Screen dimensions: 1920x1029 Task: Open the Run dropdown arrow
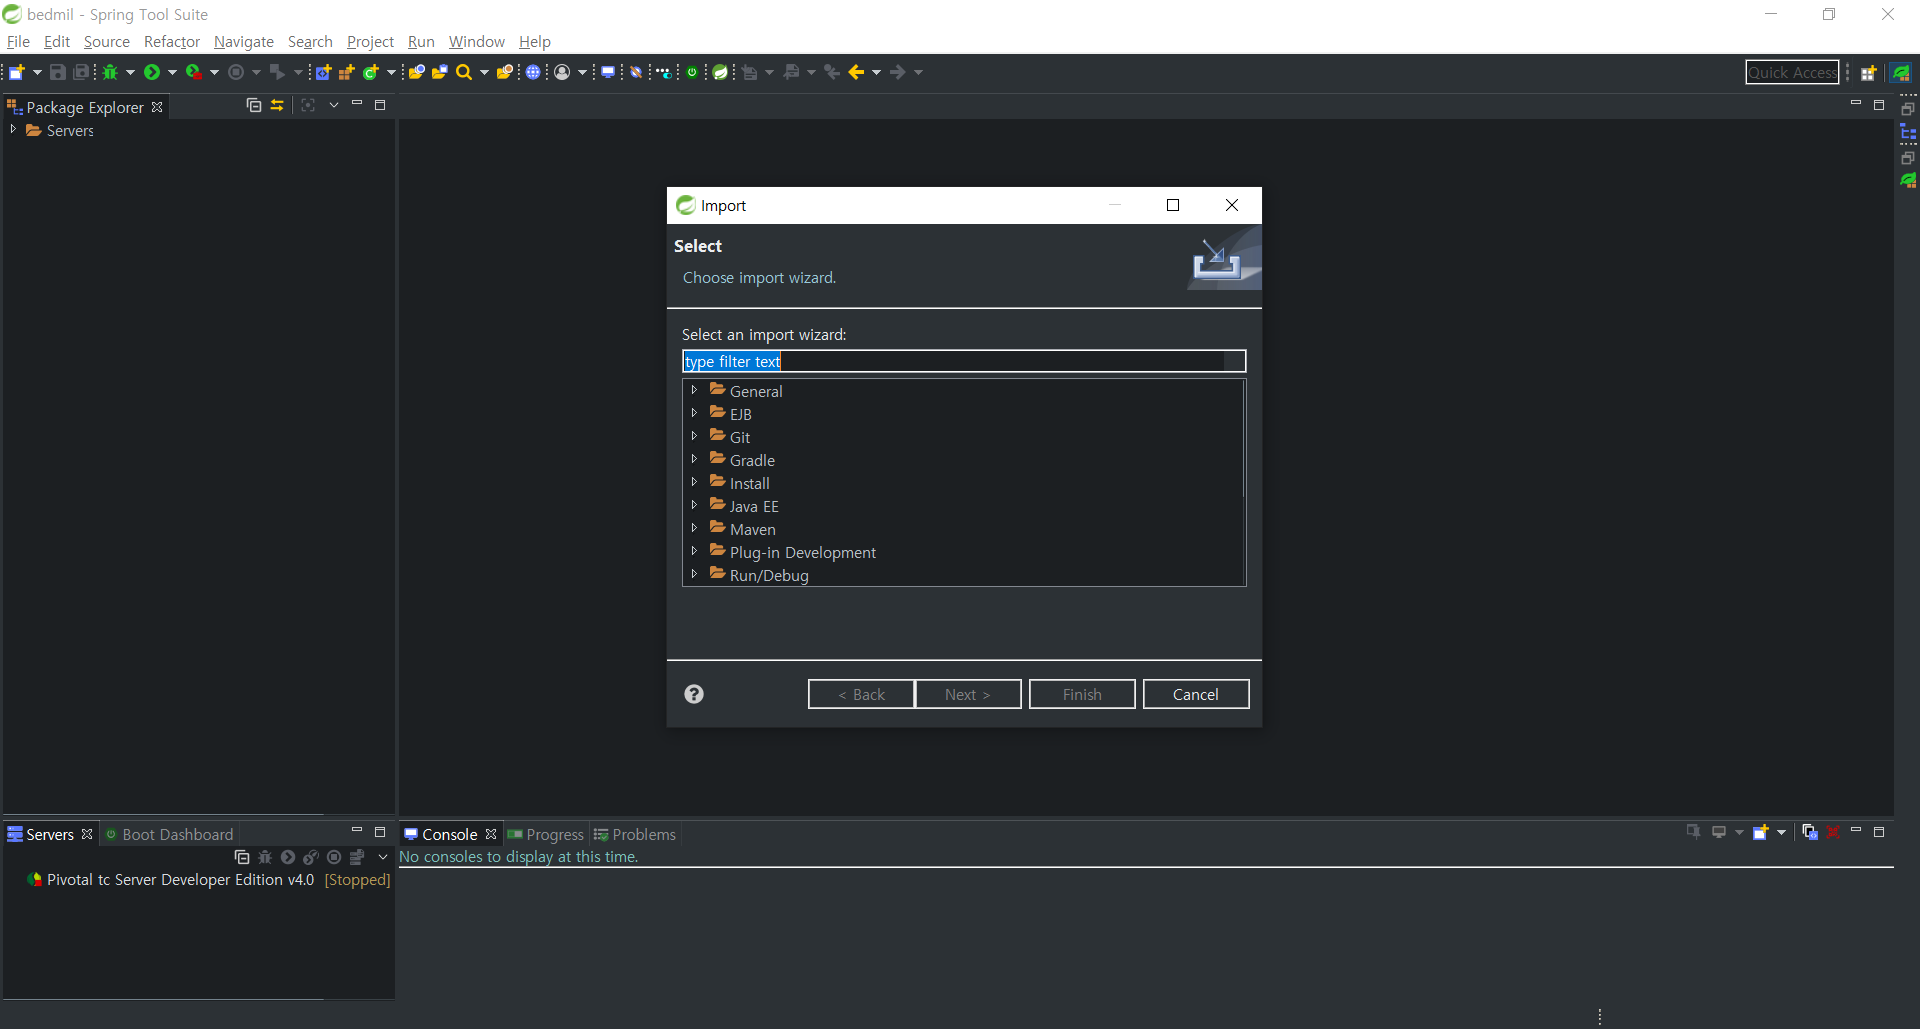(x=172, y=72)
